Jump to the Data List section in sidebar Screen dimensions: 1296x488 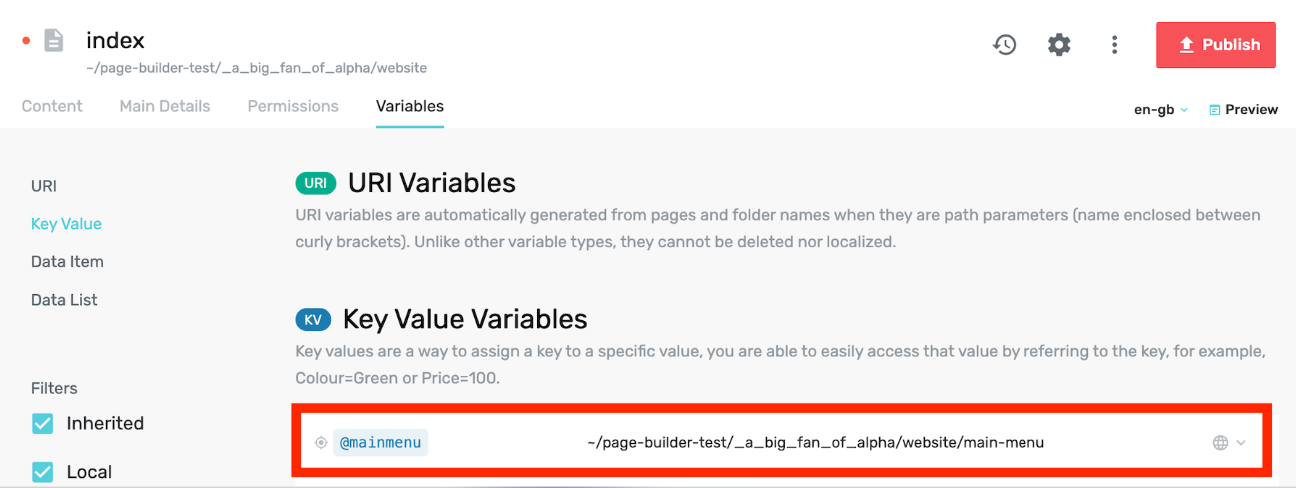[64, 300]
